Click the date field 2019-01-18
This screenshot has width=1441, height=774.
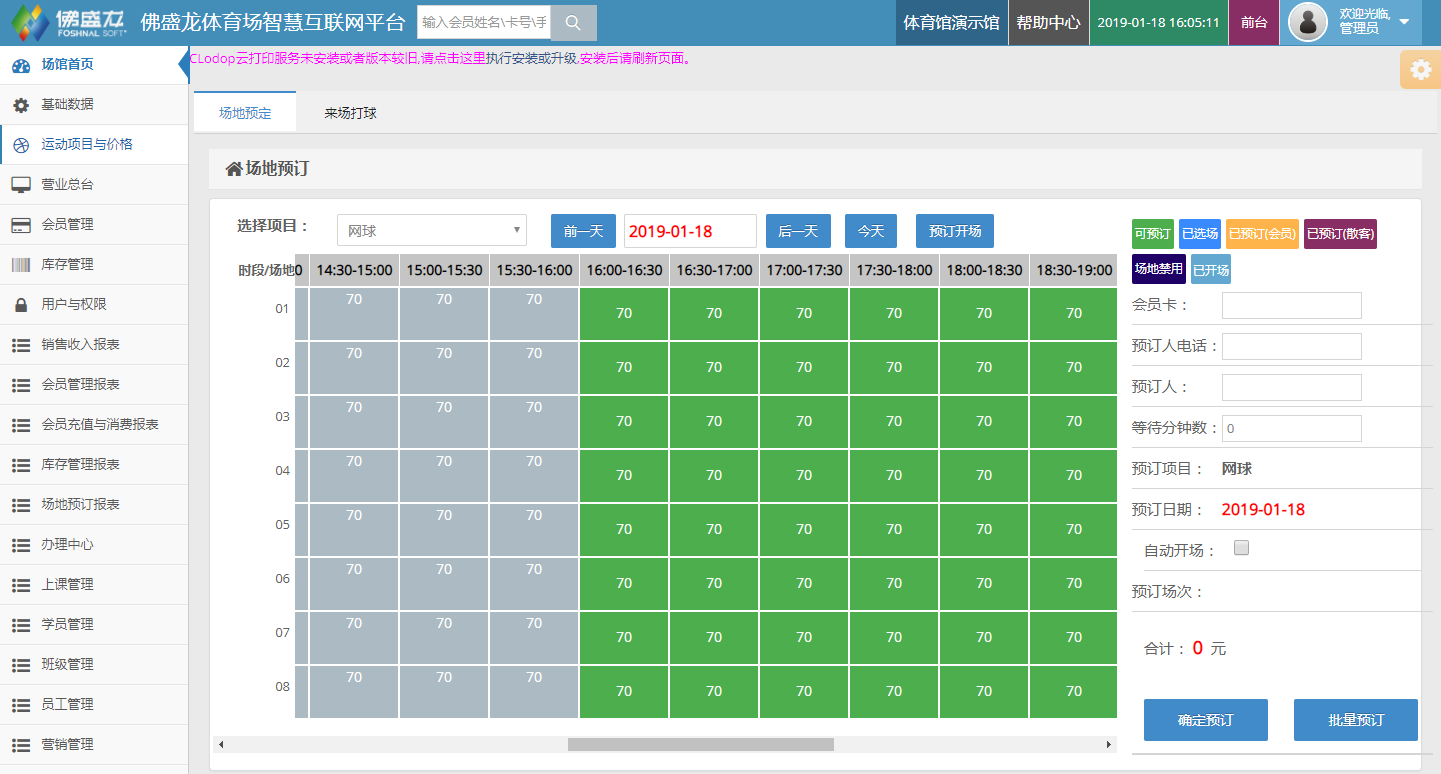(x=690, y=231)
